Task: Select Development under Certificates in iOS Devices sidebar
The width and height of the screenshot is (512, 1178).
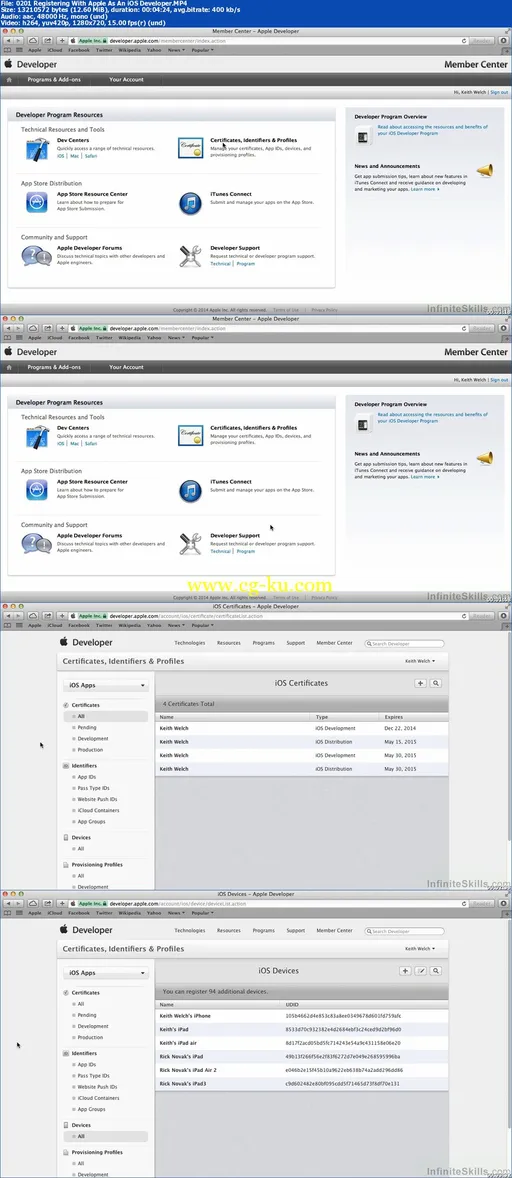Action: (93, 1026)
